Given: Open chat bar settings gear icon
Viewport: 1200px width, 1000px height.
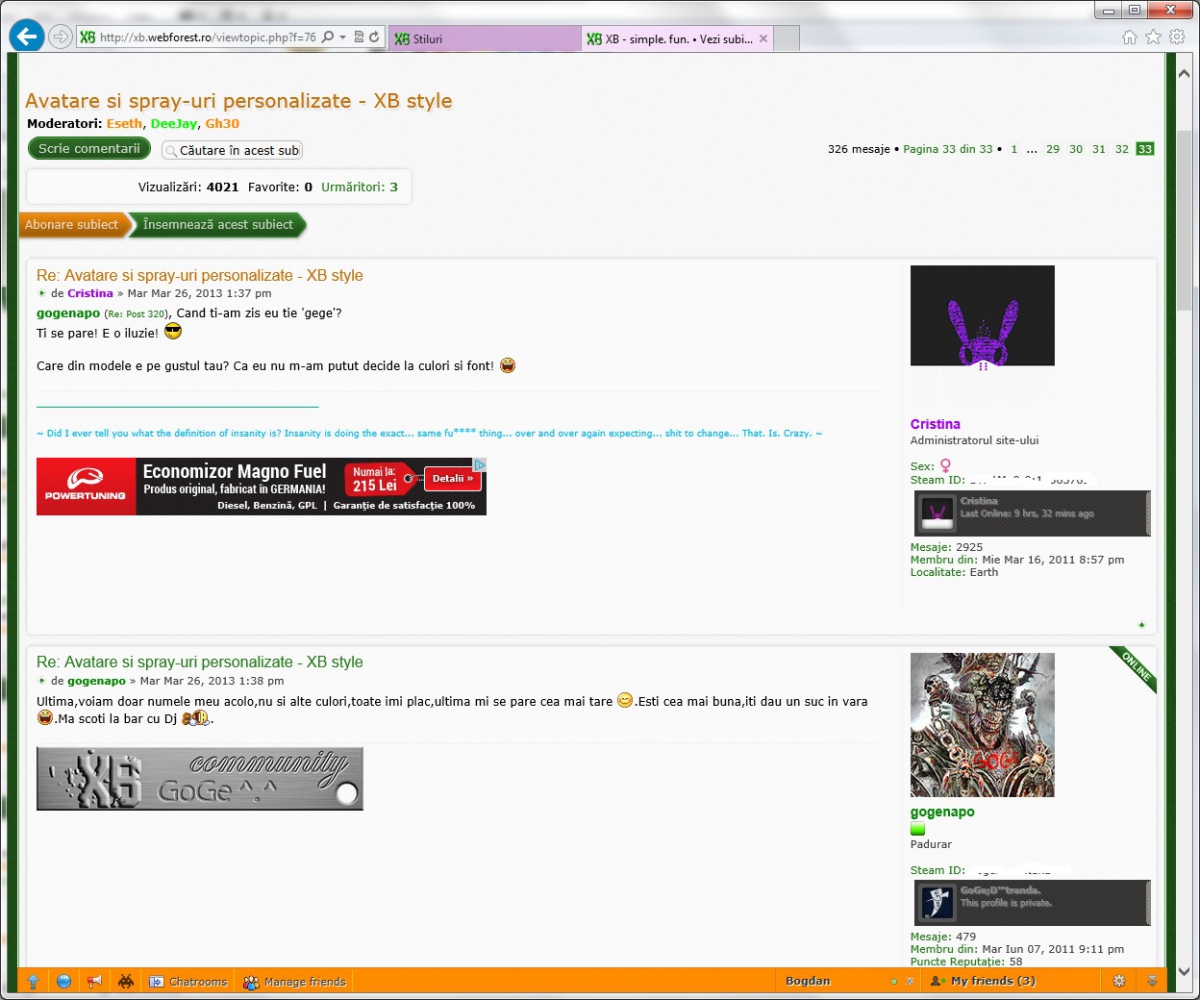Looking at the screenshot, I should 1119,982.
